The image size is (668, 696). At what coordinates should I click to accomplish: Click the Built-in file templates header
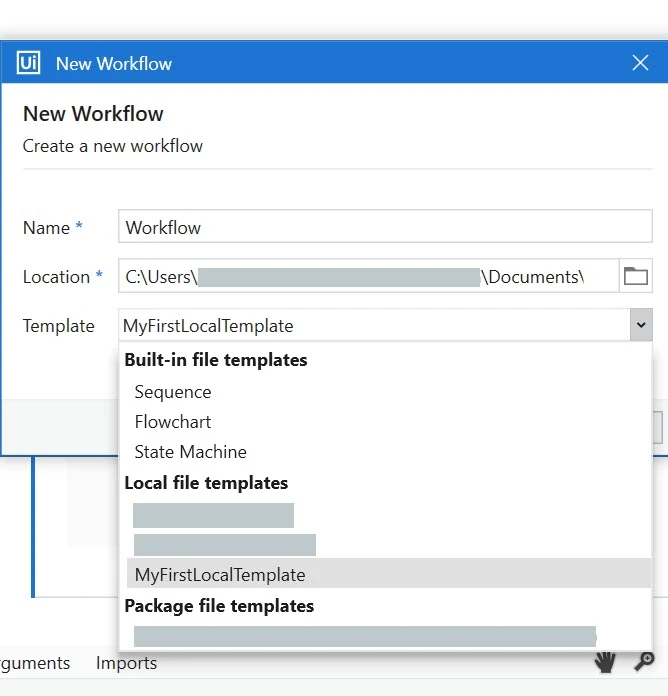[216, 360]
